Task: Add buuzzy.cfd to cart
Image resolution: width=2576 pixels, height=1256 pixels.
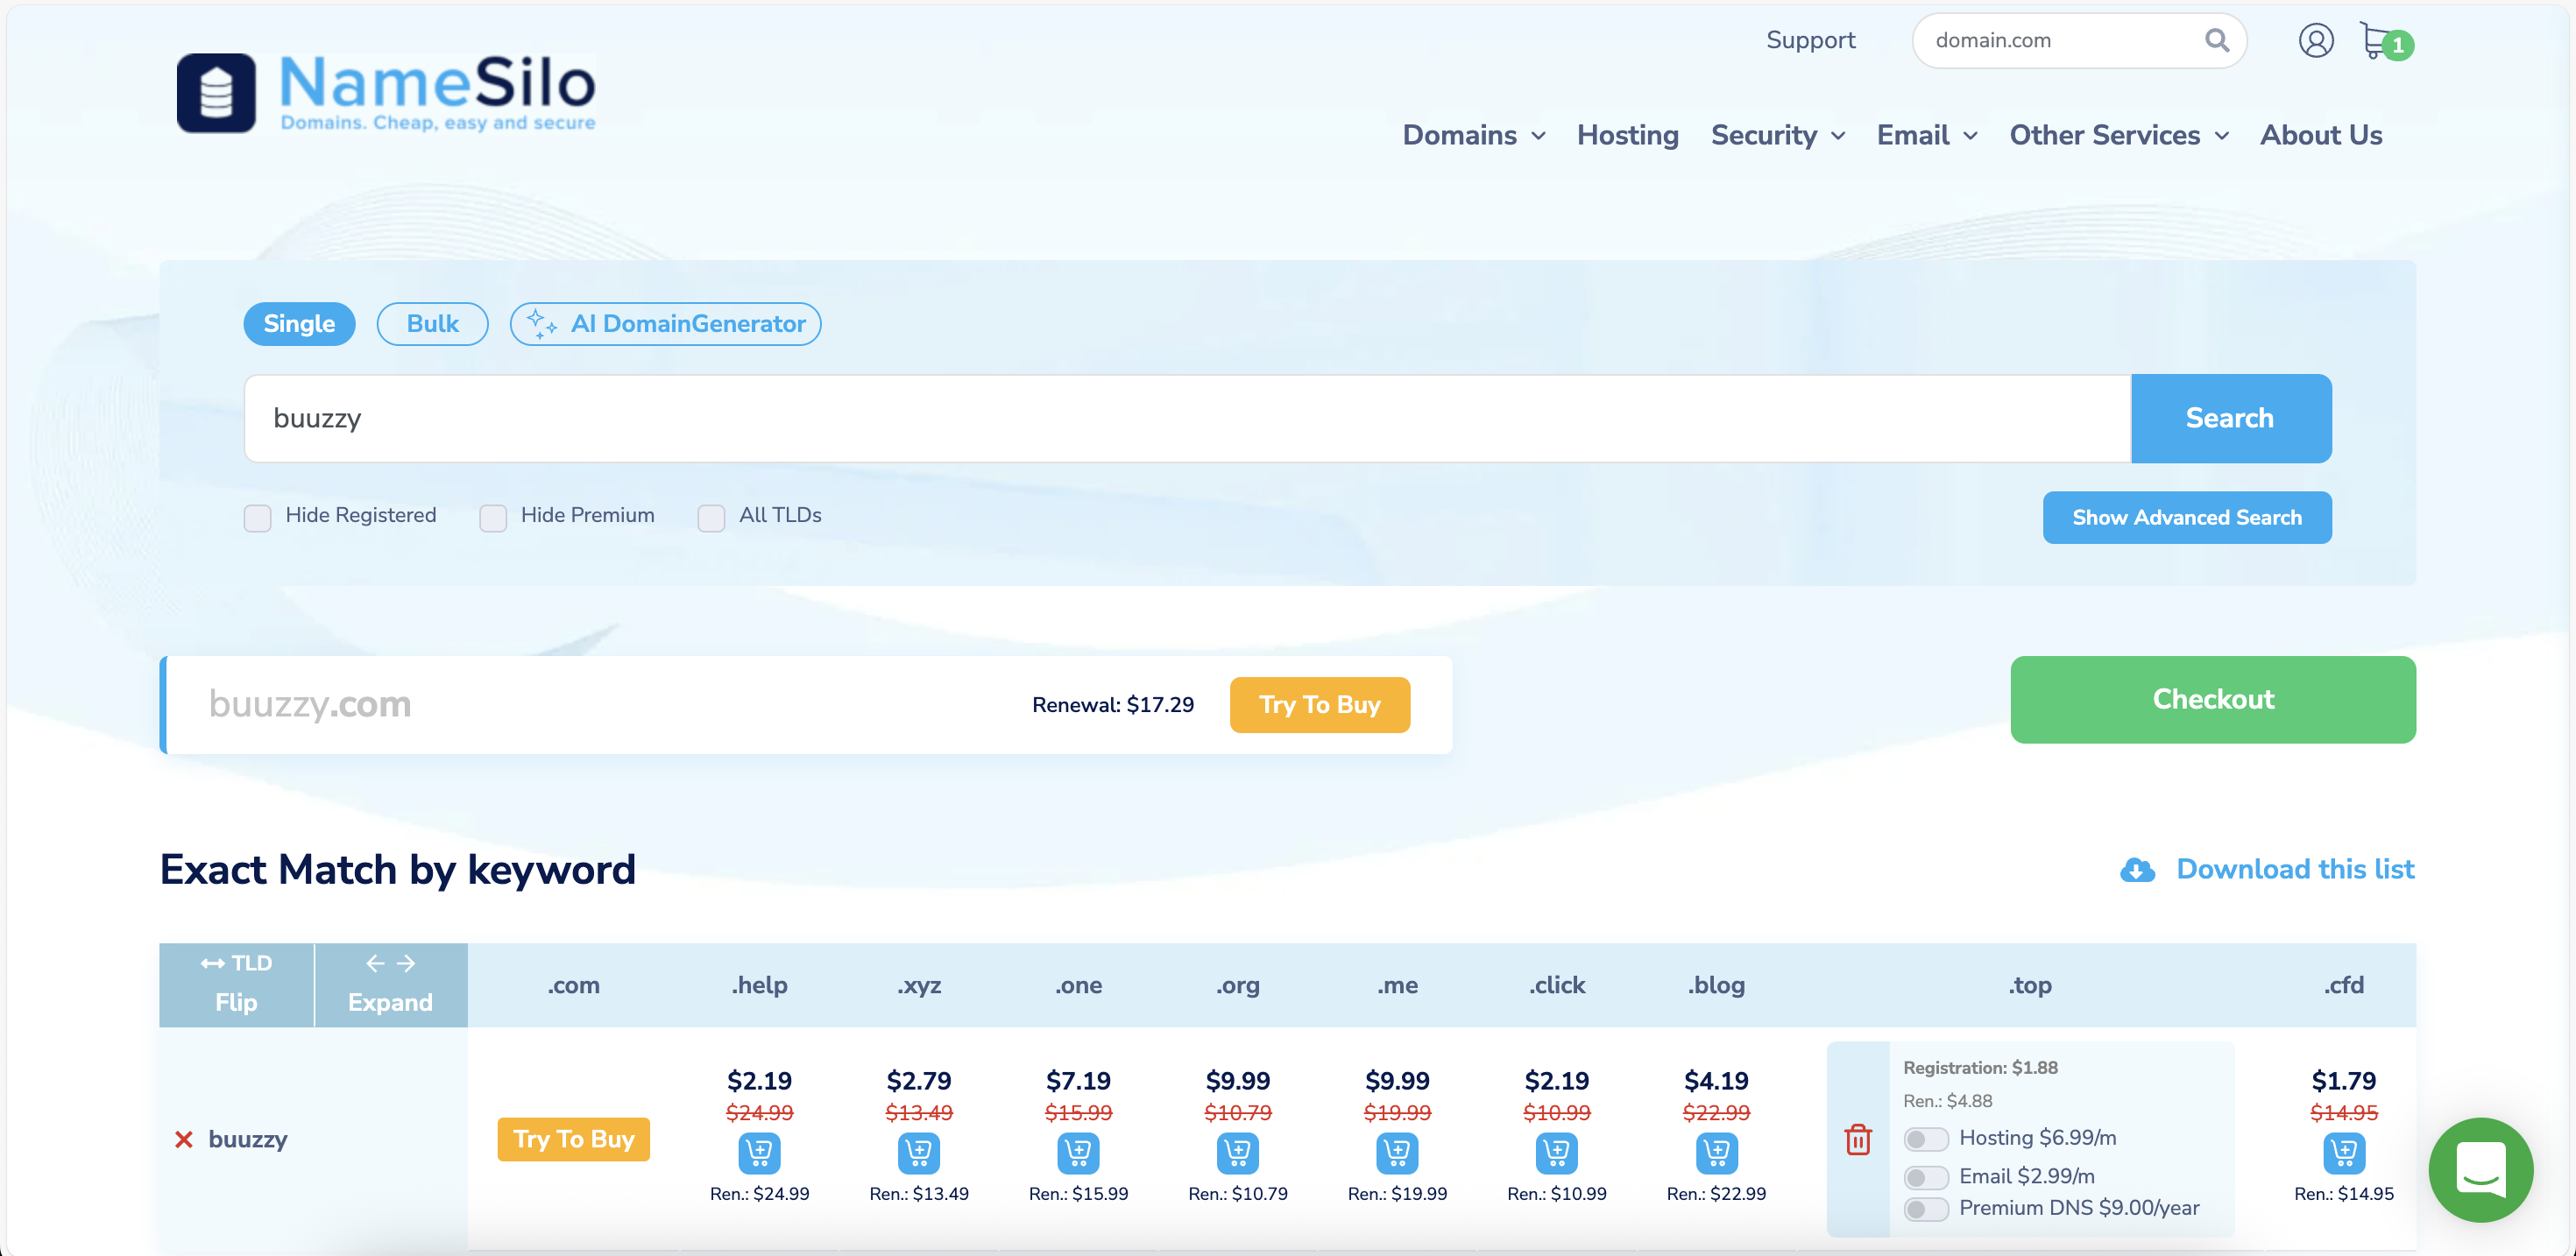Action: click(2343, 1153)
